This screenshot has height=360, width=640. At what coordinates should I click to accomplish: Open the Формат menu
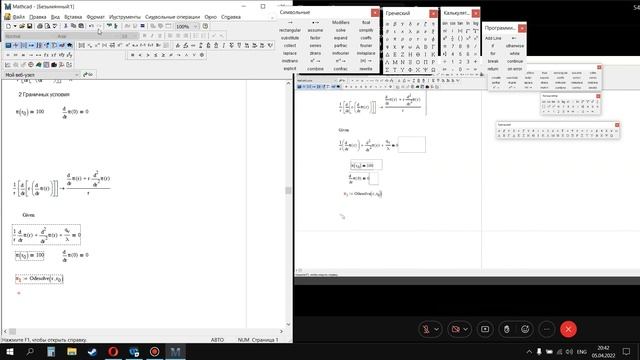point(96,17)
